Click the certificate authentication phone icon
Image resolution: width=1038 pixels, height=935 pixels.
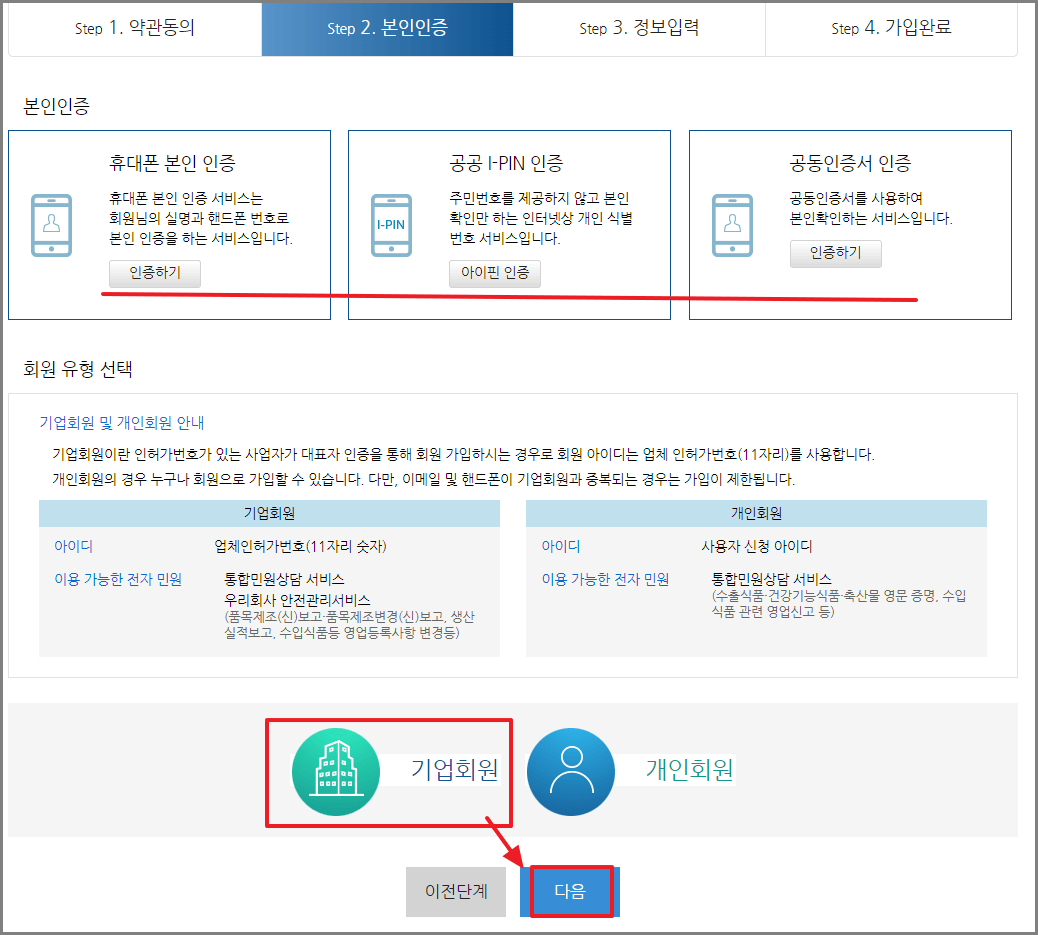click(731, 225)
